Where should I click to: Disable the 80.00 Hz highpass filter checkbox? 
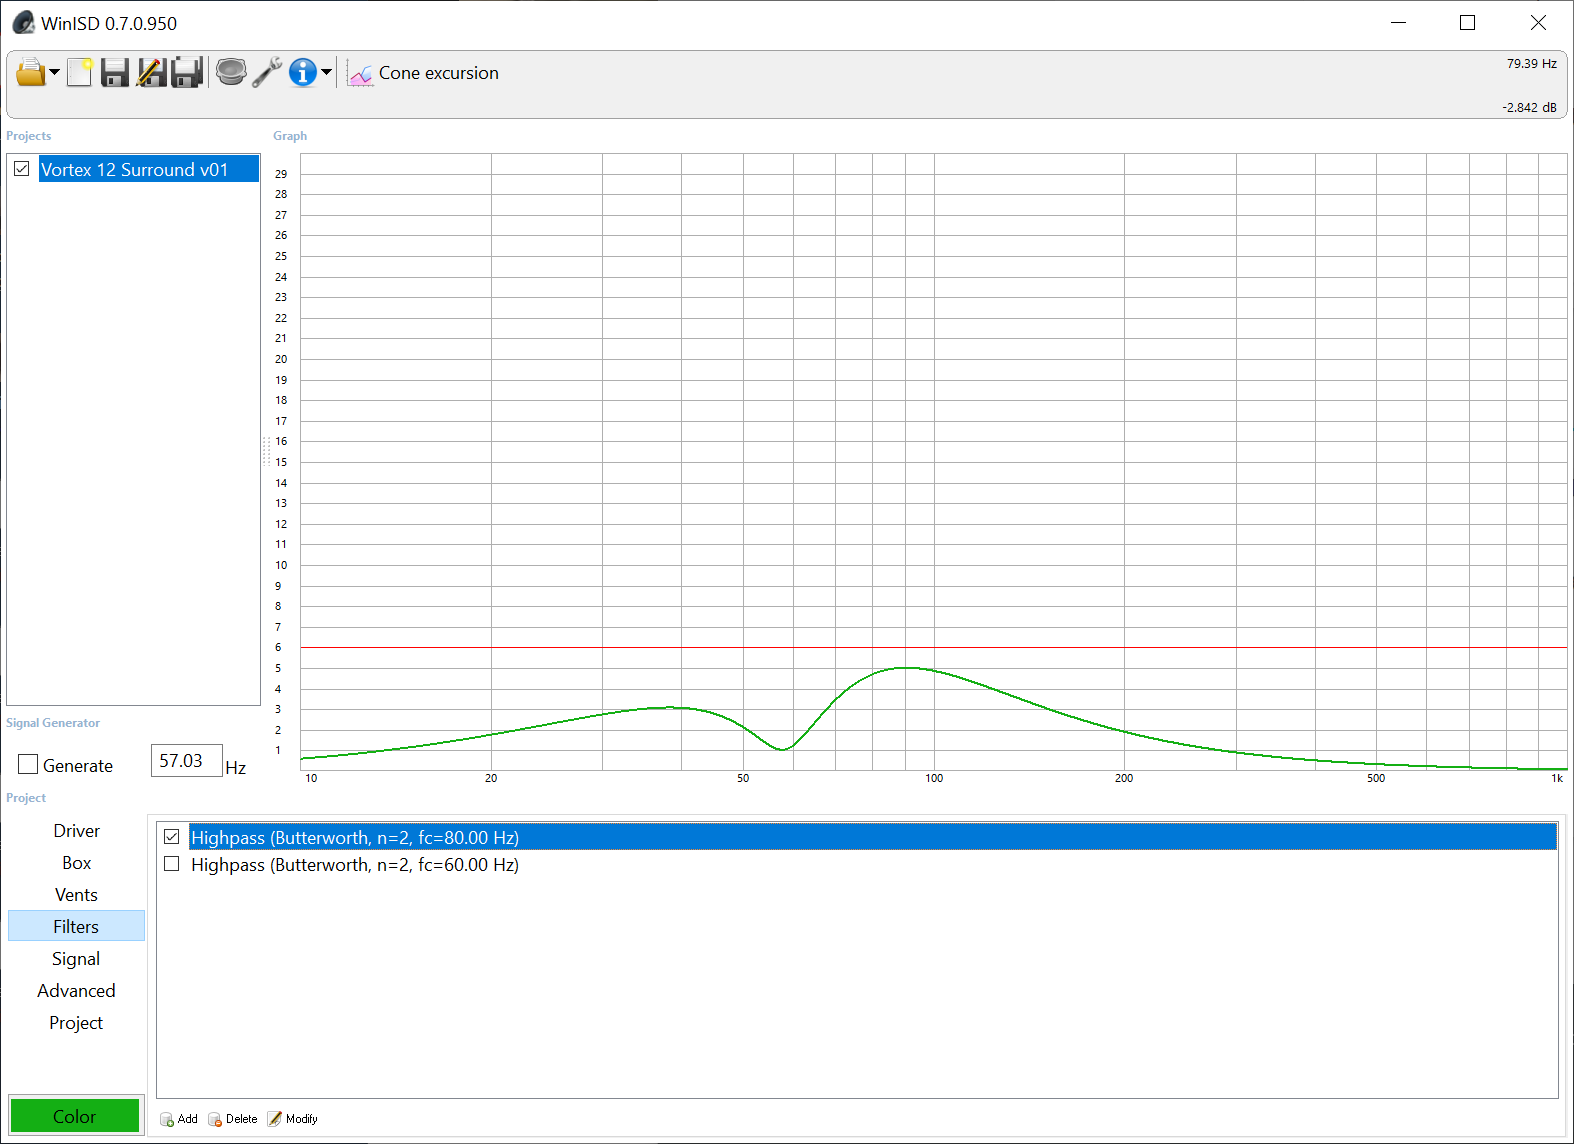[x=172, y=837]
